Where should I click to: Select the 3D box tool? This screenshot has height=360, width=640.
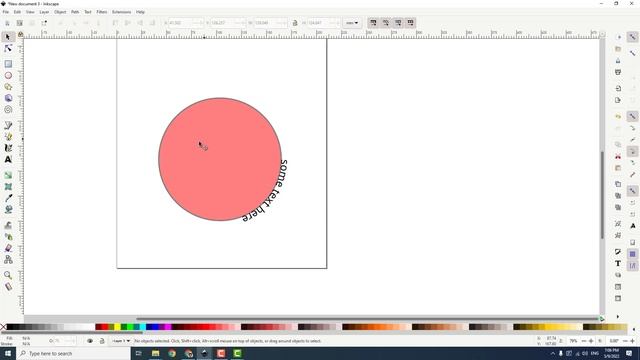click(8, 98)
